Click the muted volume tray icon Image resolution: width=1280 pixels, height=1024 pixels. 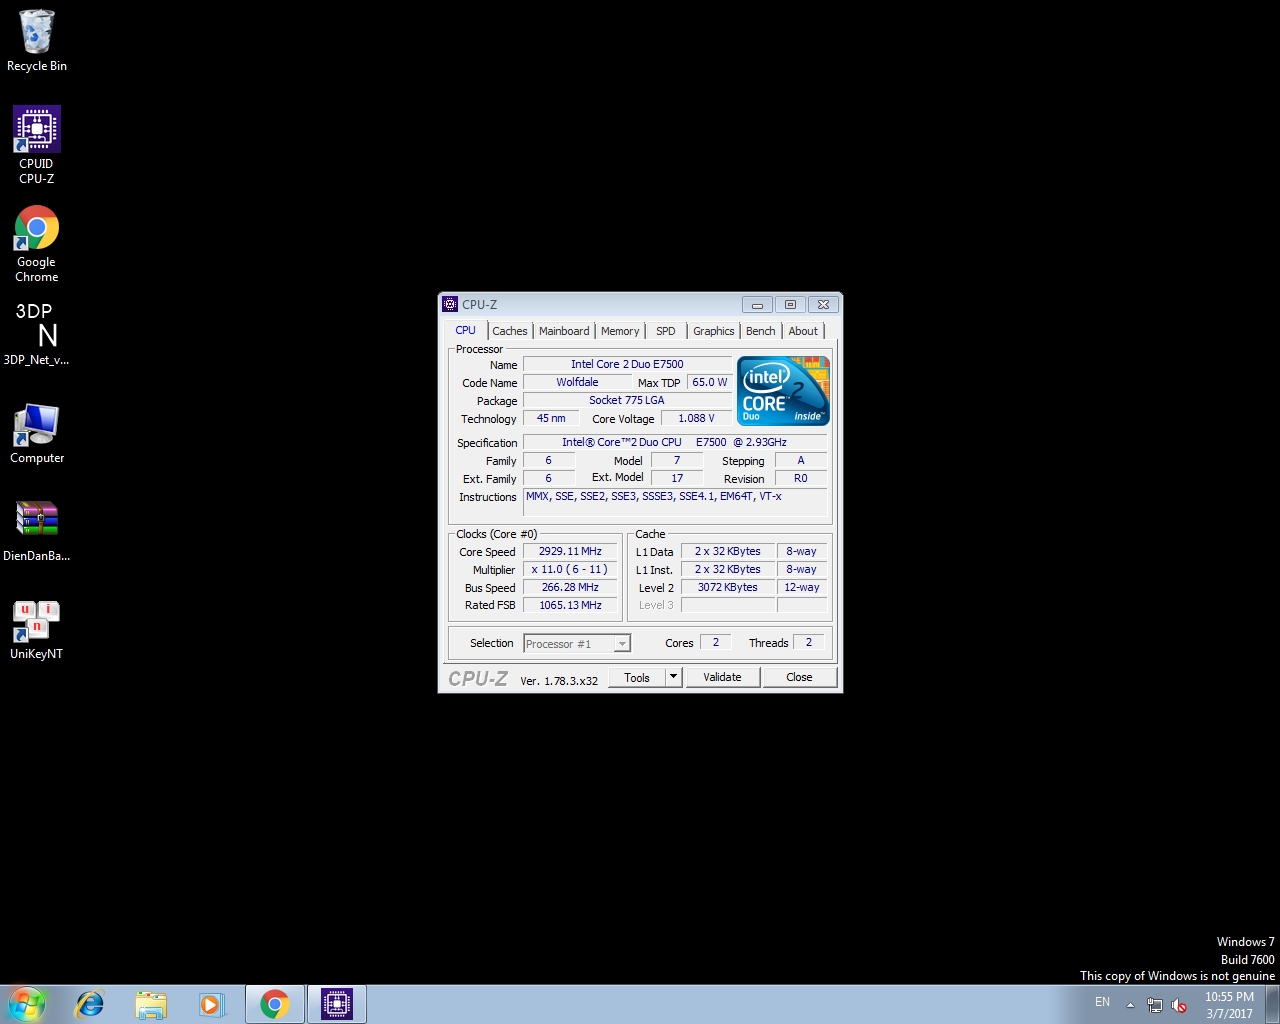coord(1179,1005)
